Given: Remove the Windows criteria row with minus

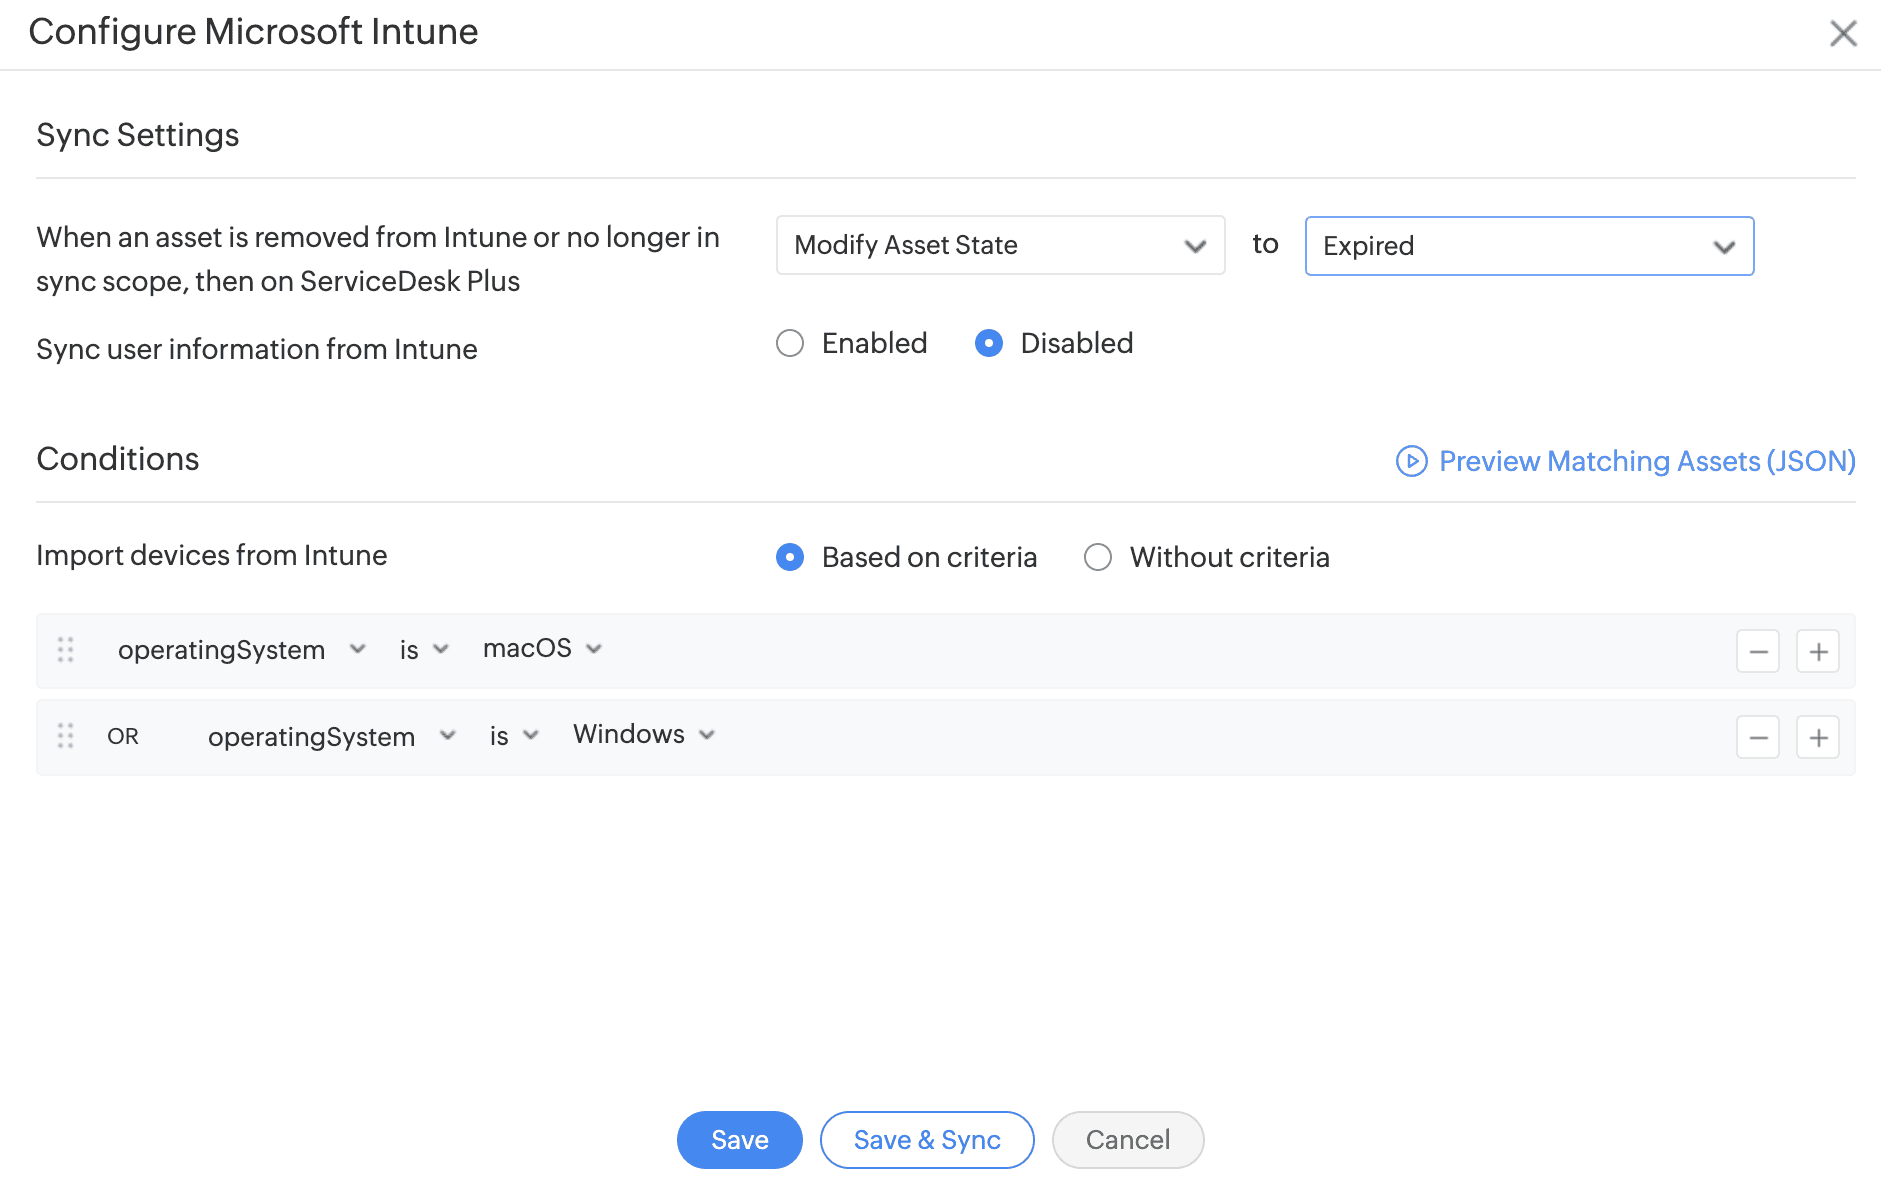Looking at the screenshot, I should (1757, 738).
